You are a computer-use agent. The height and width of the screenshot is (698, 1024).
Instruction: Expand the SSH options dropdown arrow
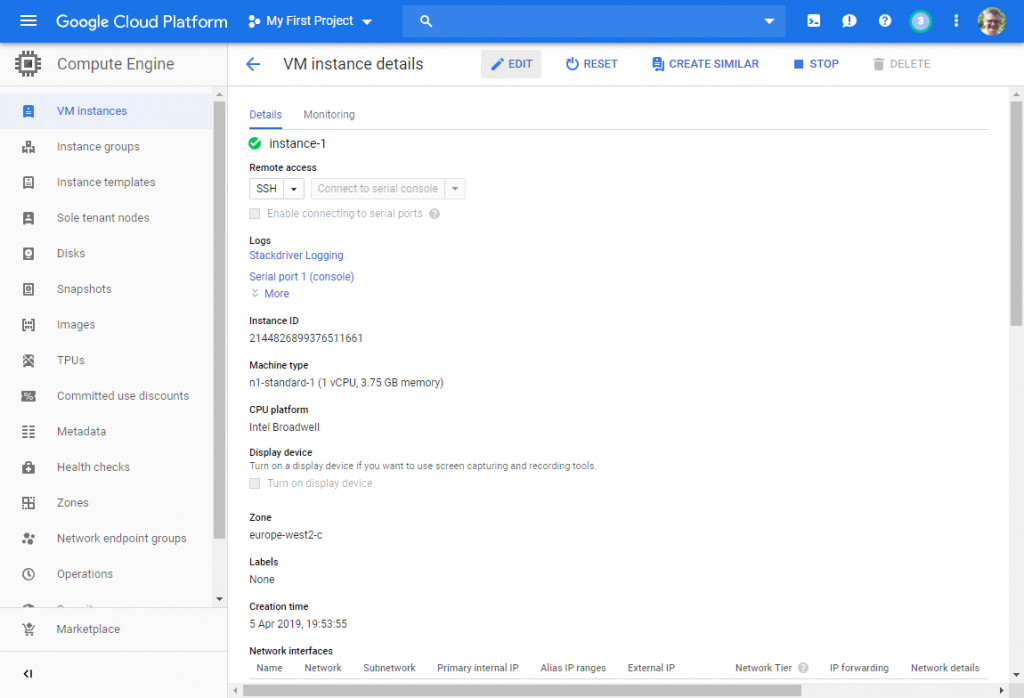point(294,189)
